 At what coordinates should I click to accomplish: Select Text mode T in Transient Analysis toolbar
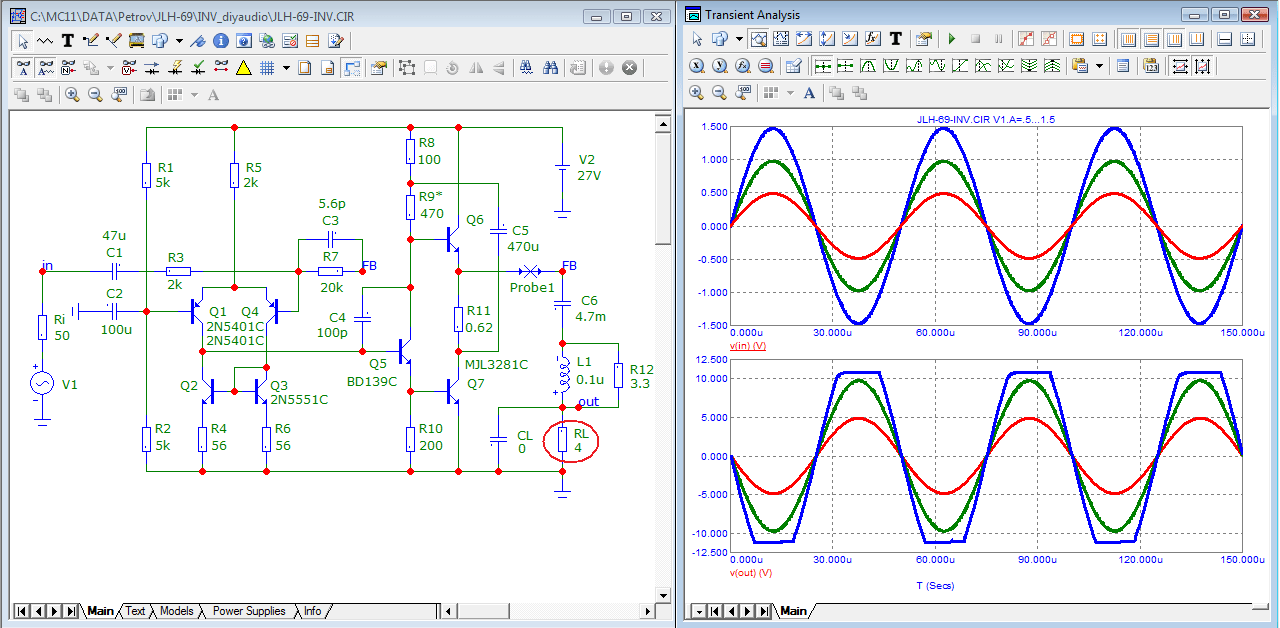click(x=895, y=39)
